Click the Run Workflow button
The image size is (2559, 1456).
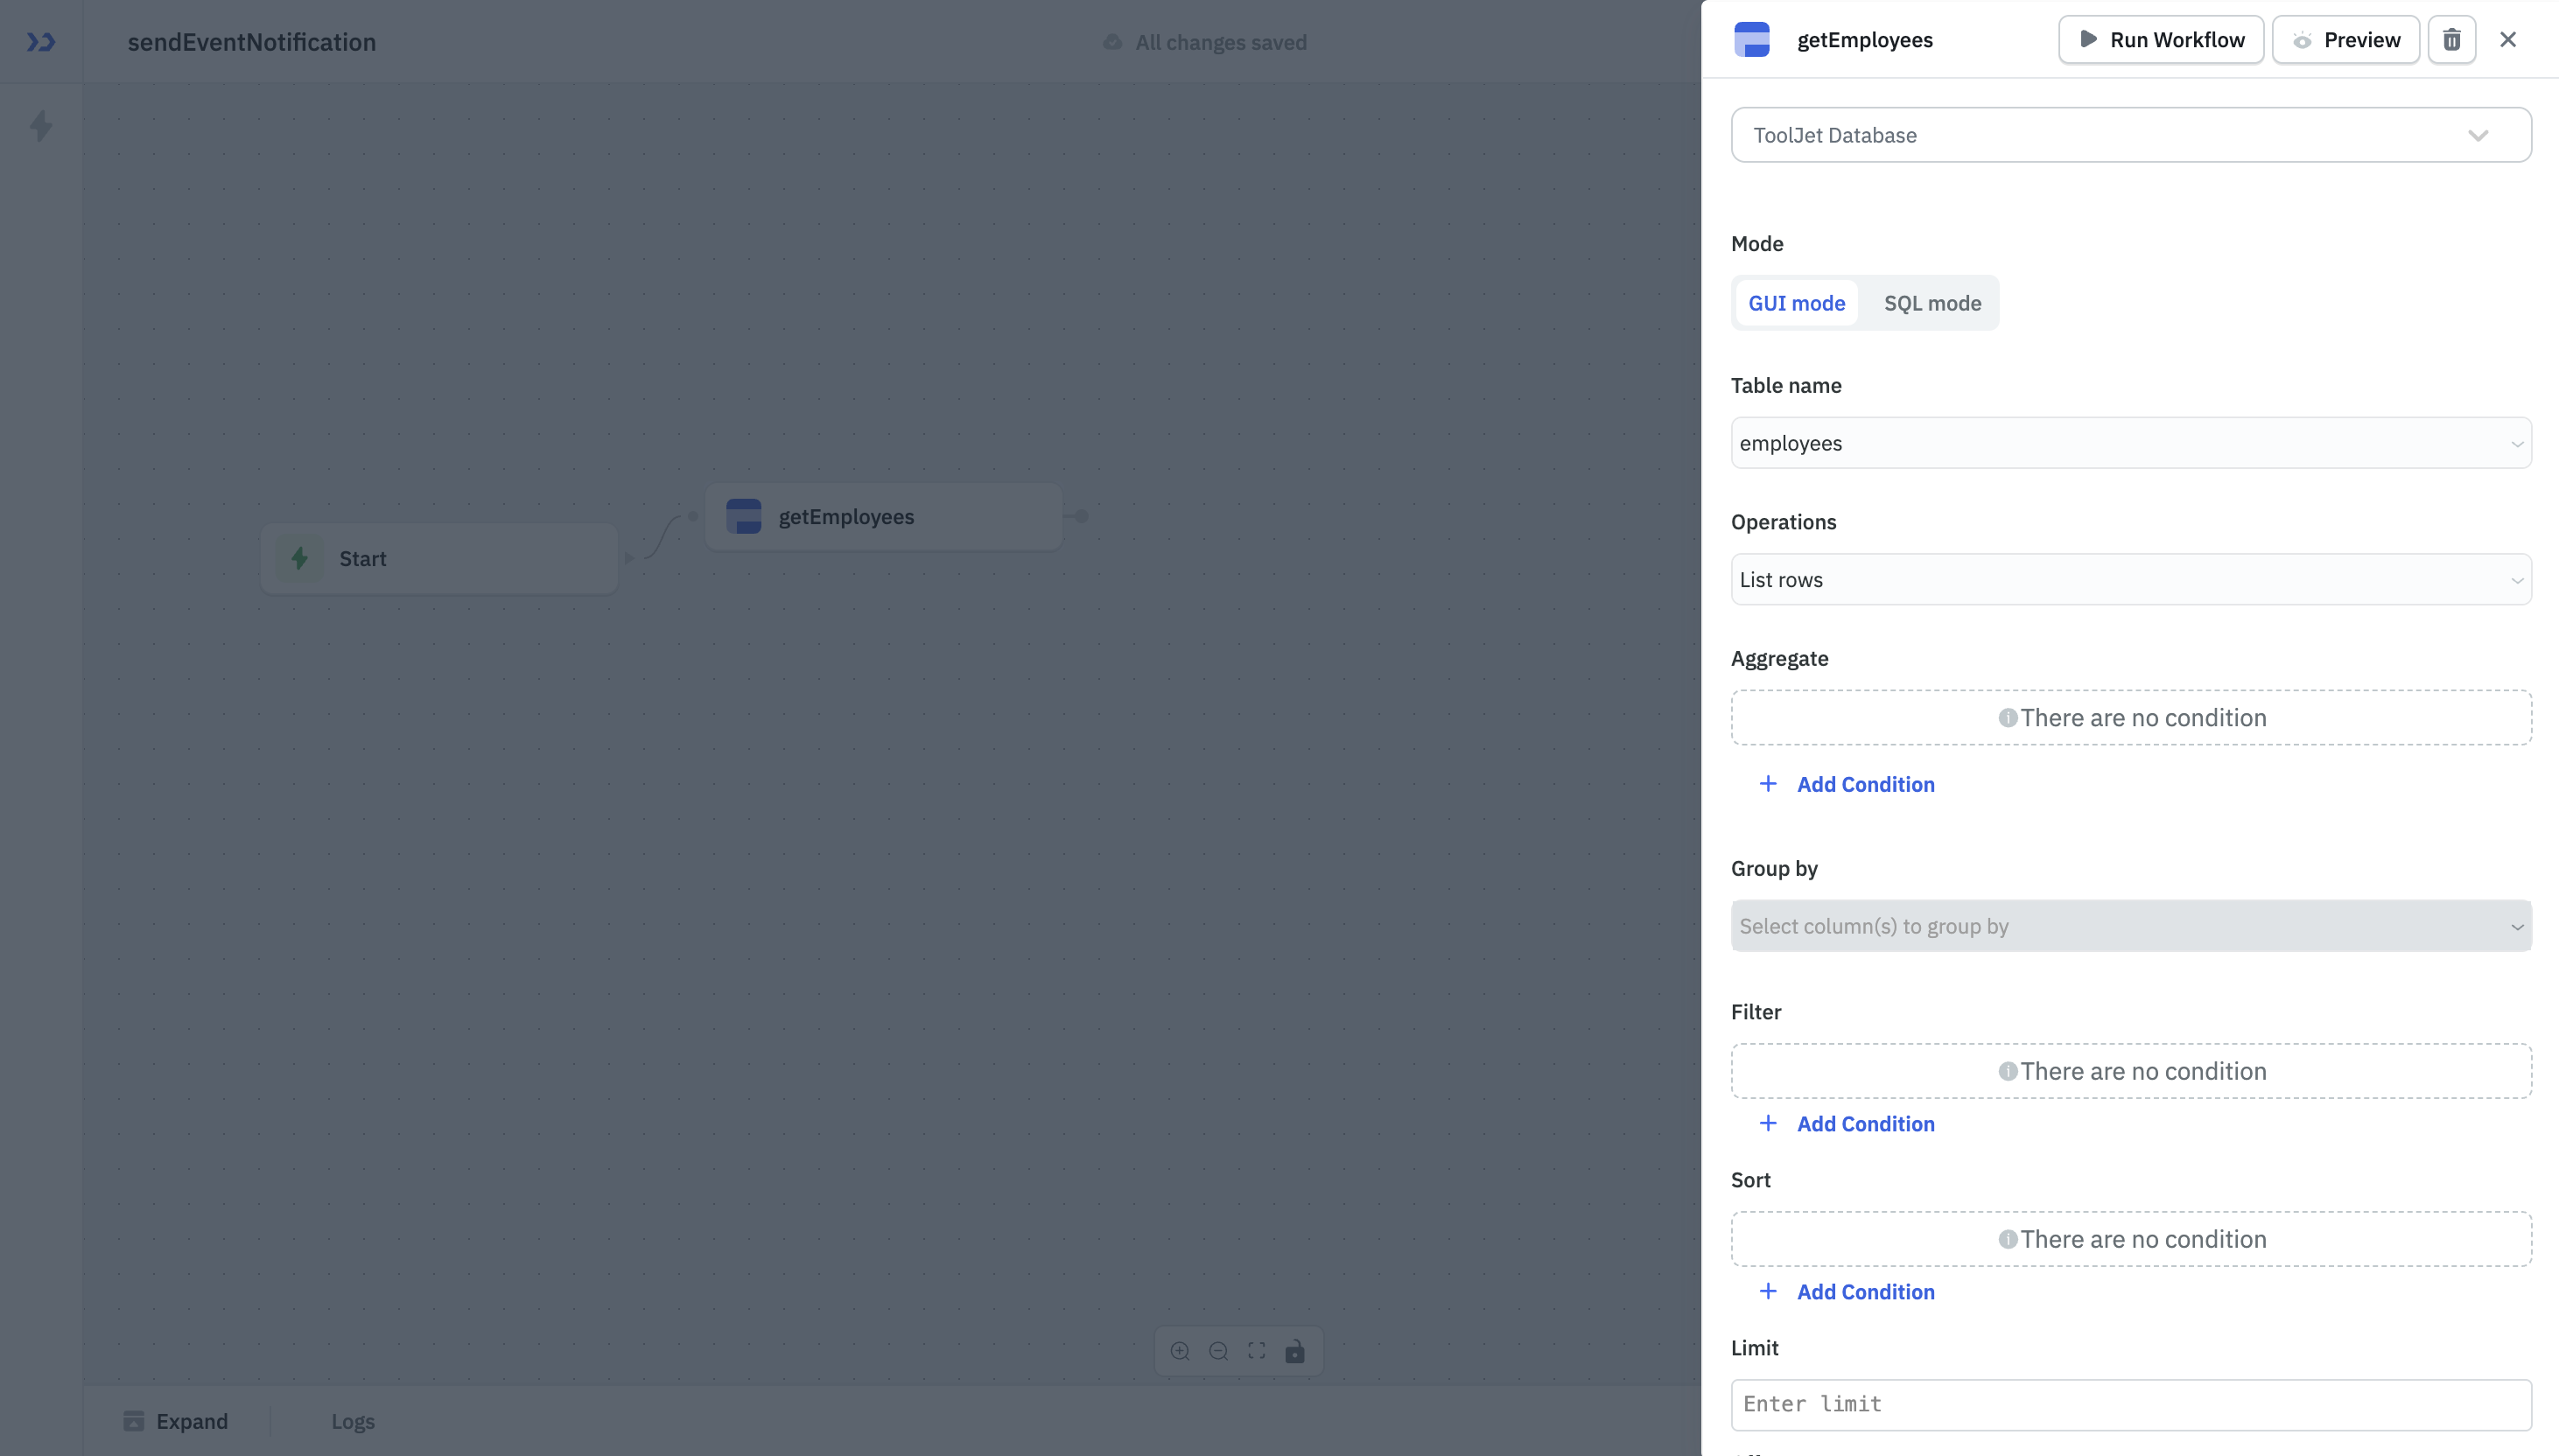click(2160, 39)
